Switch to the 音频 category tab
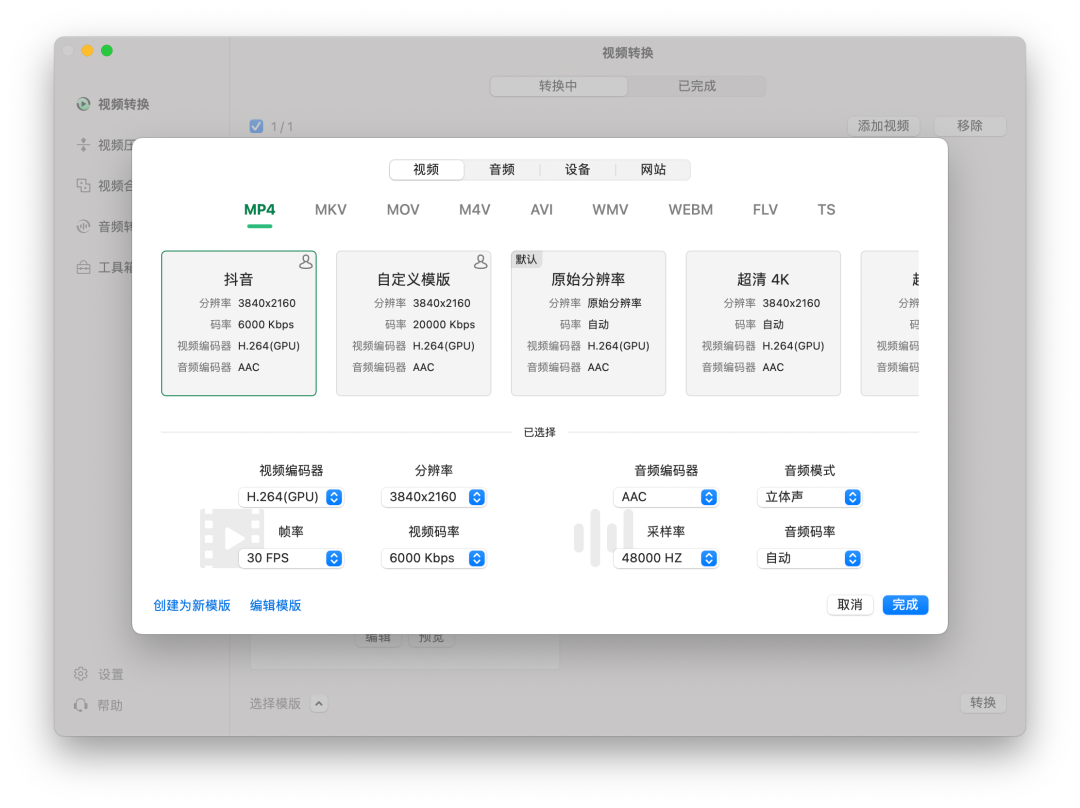Image resolution: width=1080 pixels, height=808 pixels. pyautogui.click(x=502, y=169)
